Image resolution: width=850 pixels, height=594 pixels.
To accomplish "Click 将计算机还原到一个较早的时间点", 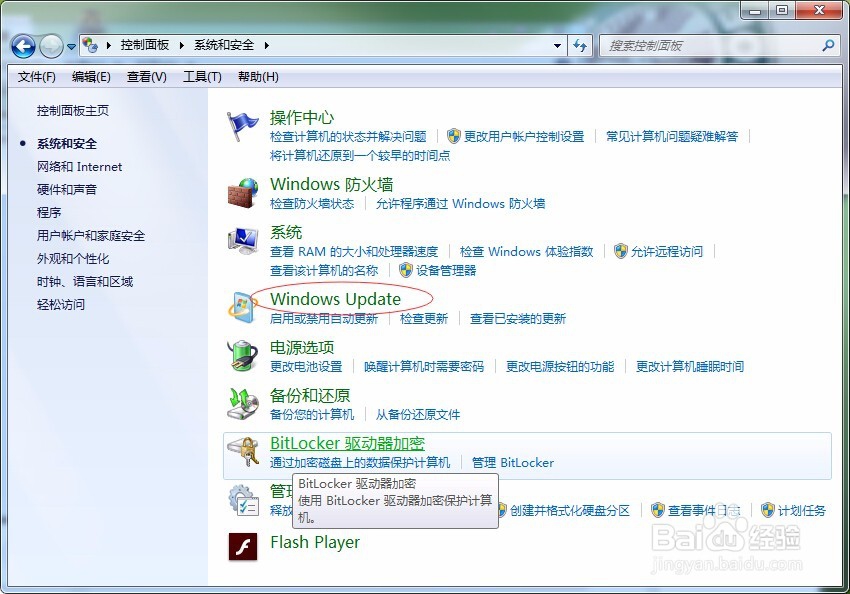I will (360, 156).
